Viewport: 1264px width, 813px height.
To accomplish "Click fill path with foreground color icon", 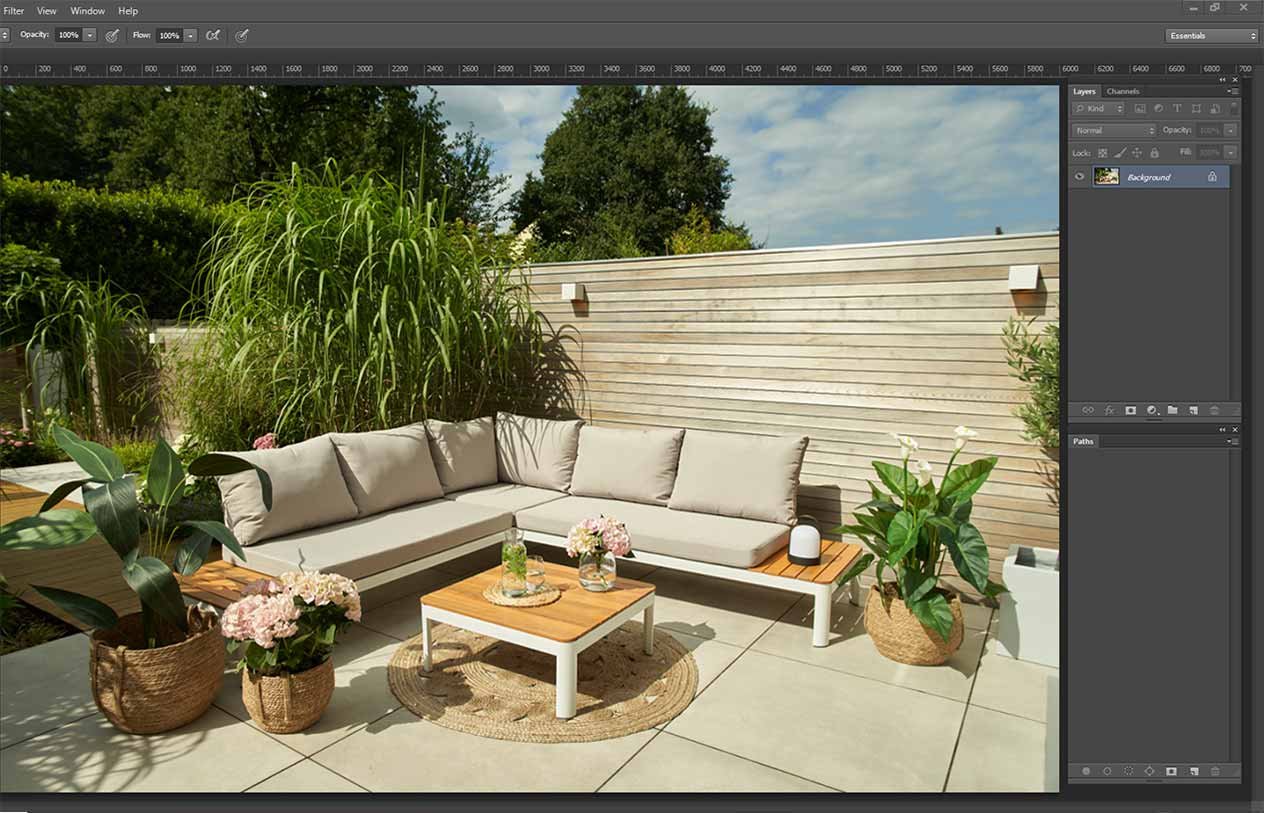I will (1086, 771).
